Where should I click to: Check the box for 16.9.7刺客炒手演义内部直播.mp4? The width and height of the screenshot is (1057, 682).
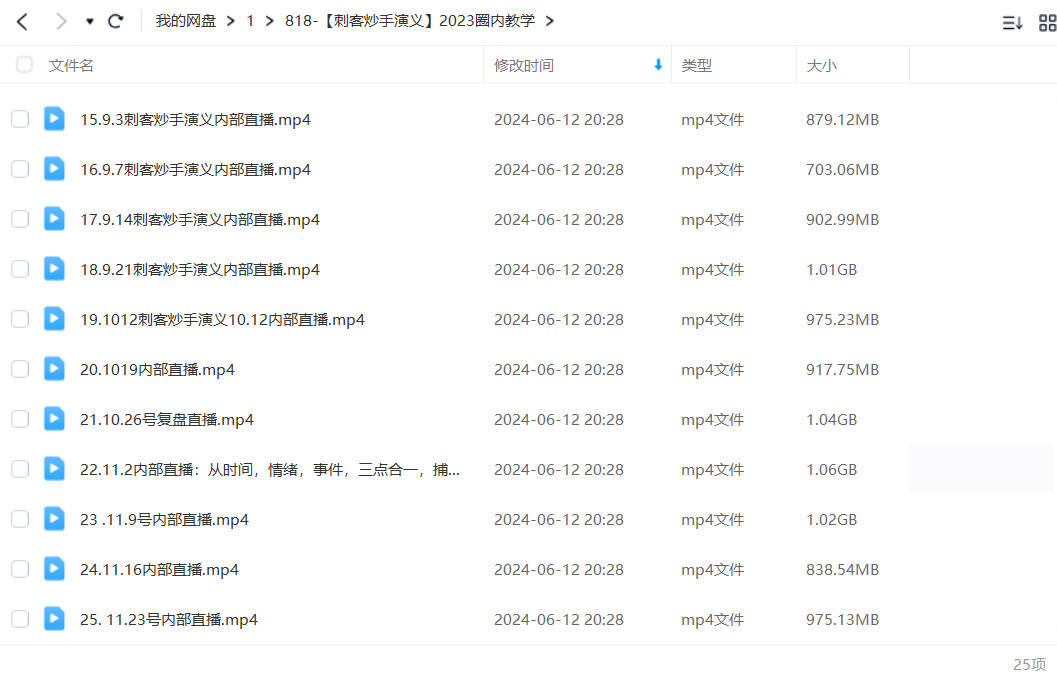pyautogui.click(x=20, y=169)
